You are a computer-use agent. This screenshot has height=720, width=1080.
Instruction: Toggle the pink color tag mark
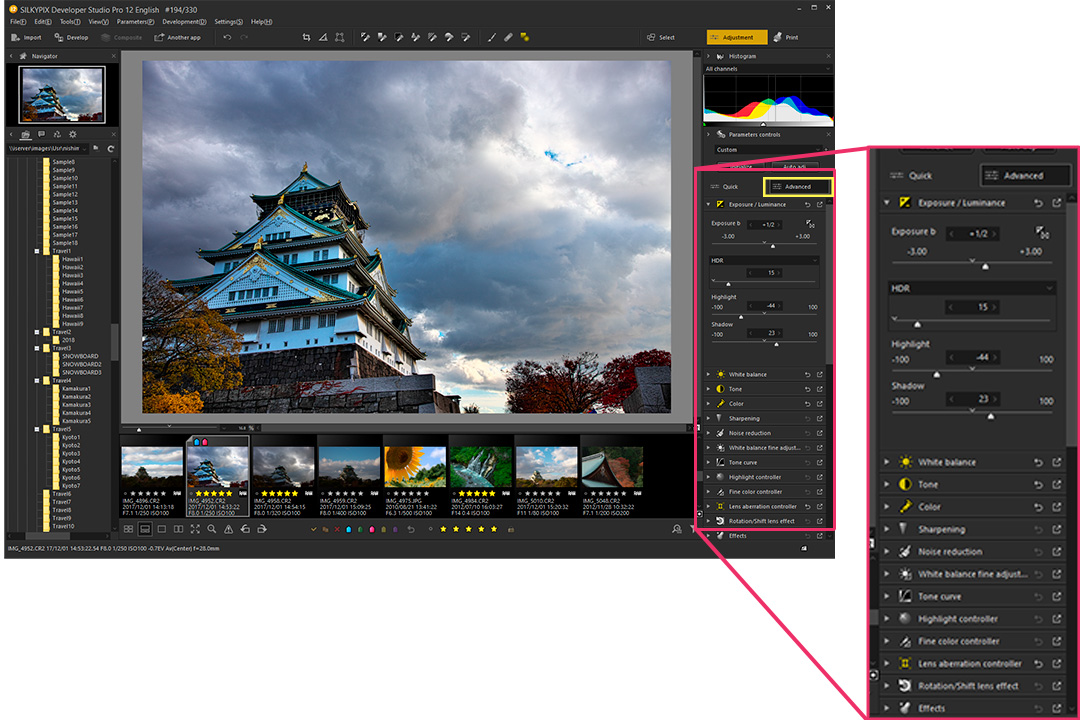(x=372, y=529)
